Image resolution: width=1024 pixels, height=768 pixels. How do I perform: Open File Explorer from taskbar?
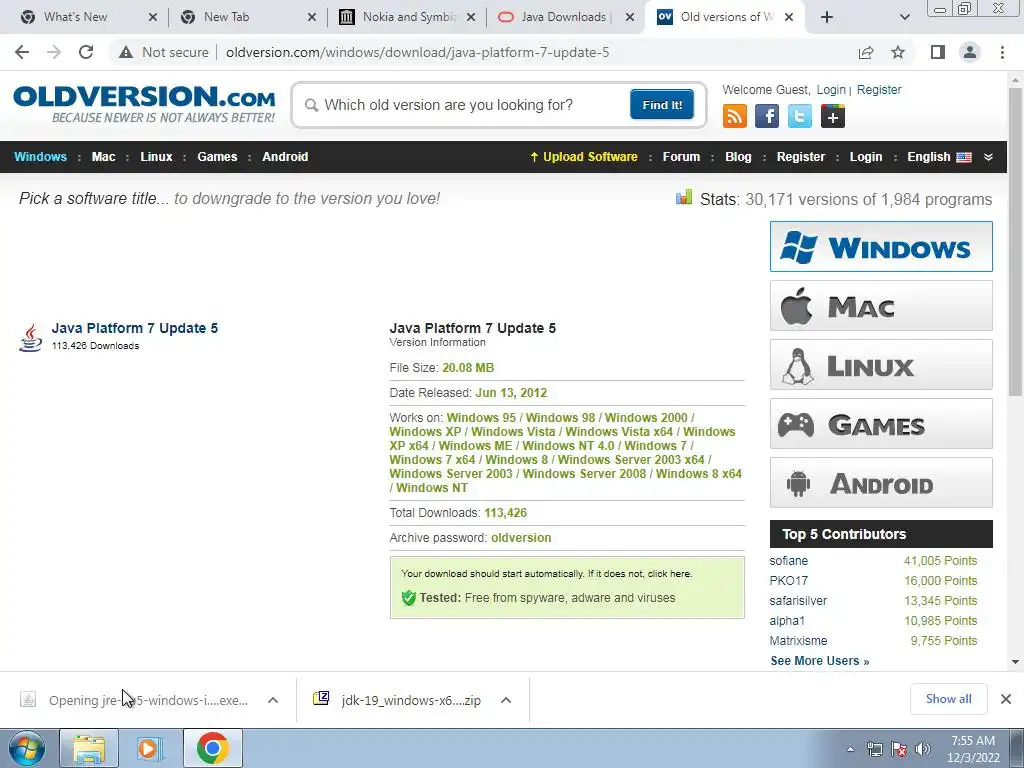(x=89, y=748)
